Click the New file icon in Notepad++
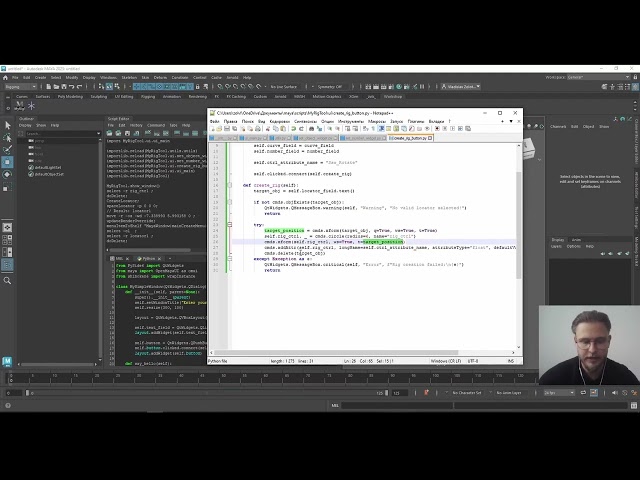 [x=212, y=129]
